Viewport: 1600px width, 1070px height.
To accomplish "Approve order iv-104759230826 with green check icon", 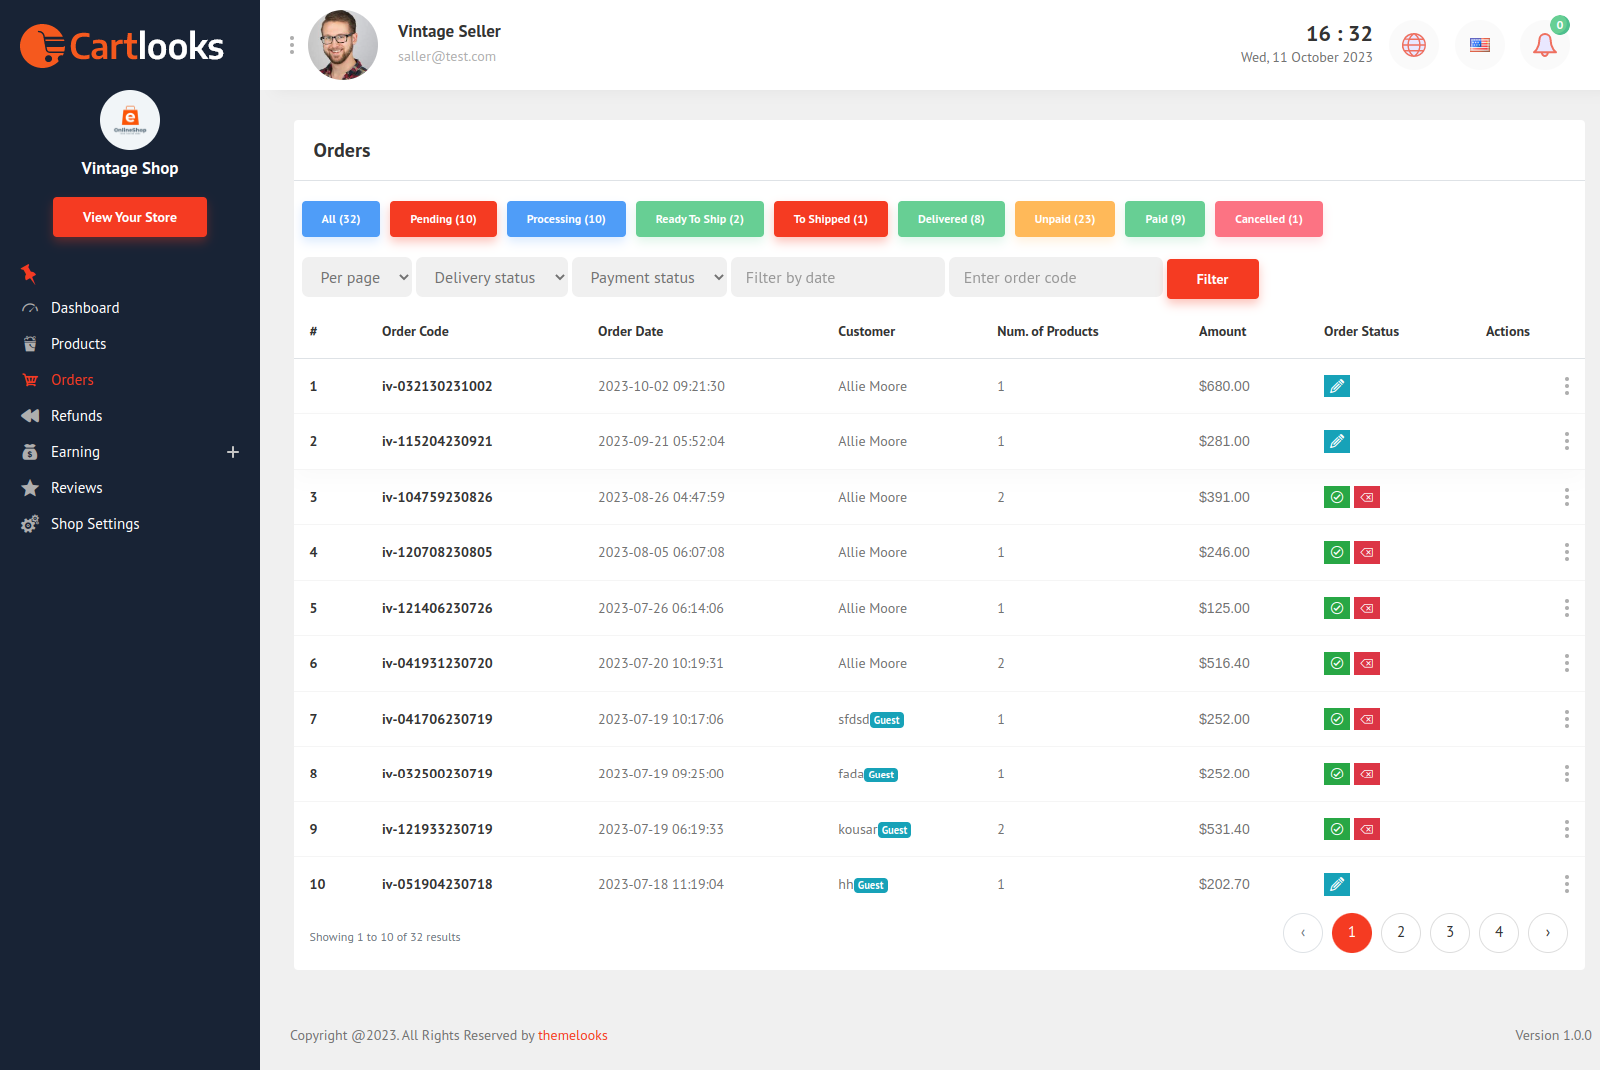I will (x=1337, y=497).
